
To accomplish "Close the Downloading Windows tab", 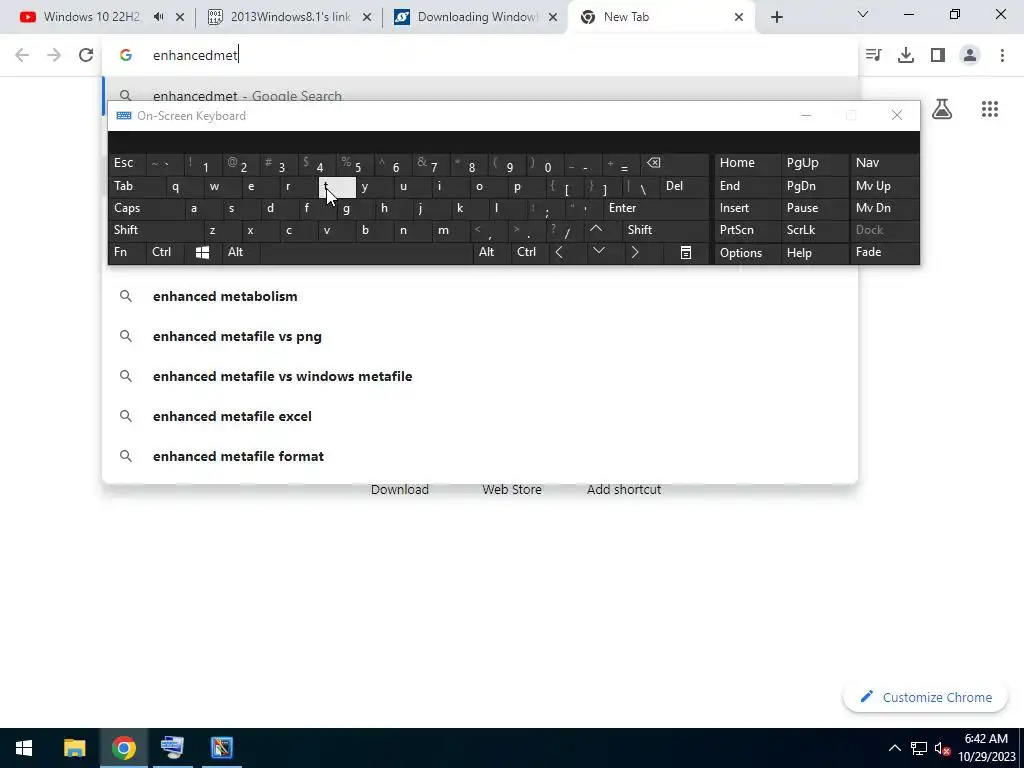I will pyautogui.click(x=553, y=17).
